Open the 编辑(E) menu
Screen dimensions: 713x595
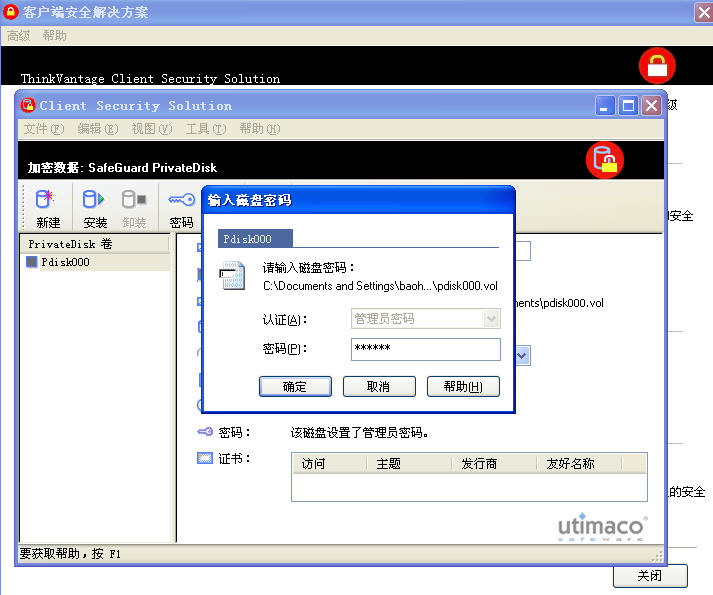tap(98, 129)
